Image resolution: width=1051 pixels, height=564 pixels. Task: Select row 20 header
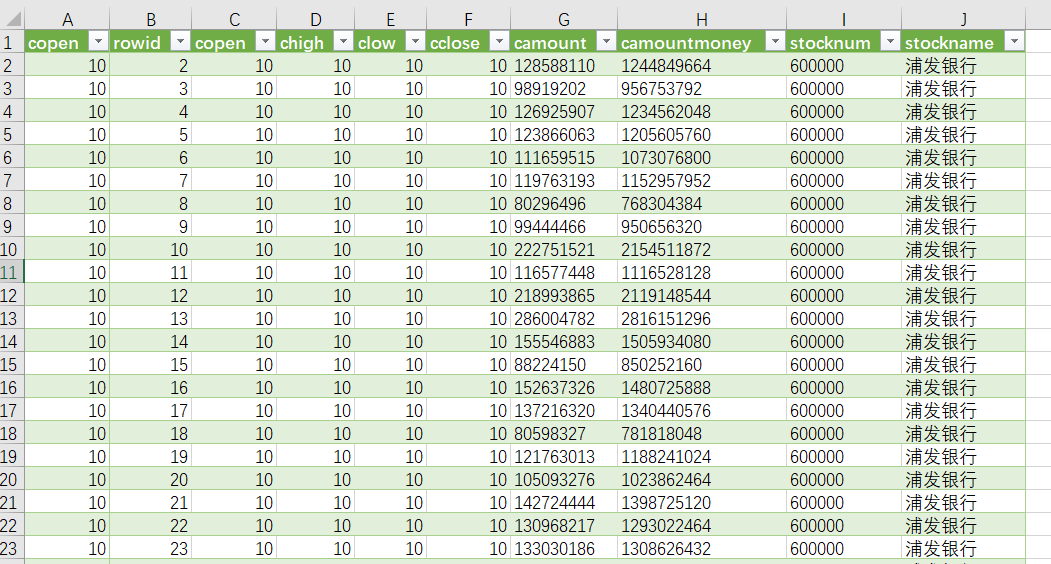12,480
